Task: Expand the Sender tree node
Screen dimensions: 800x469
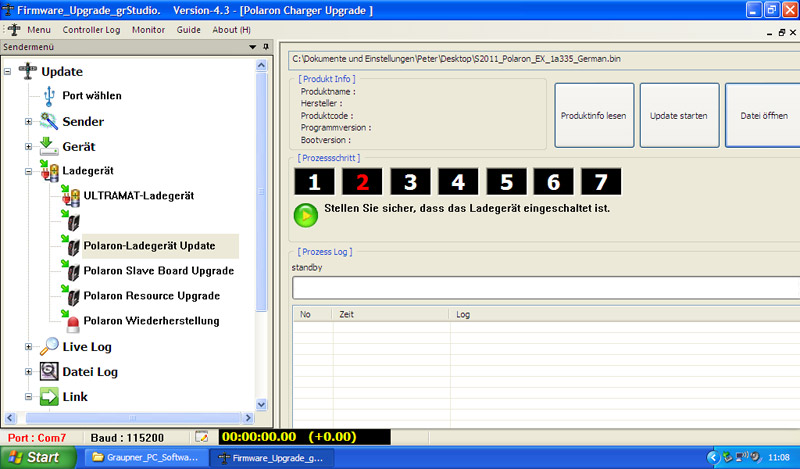Action: [29, 121]
